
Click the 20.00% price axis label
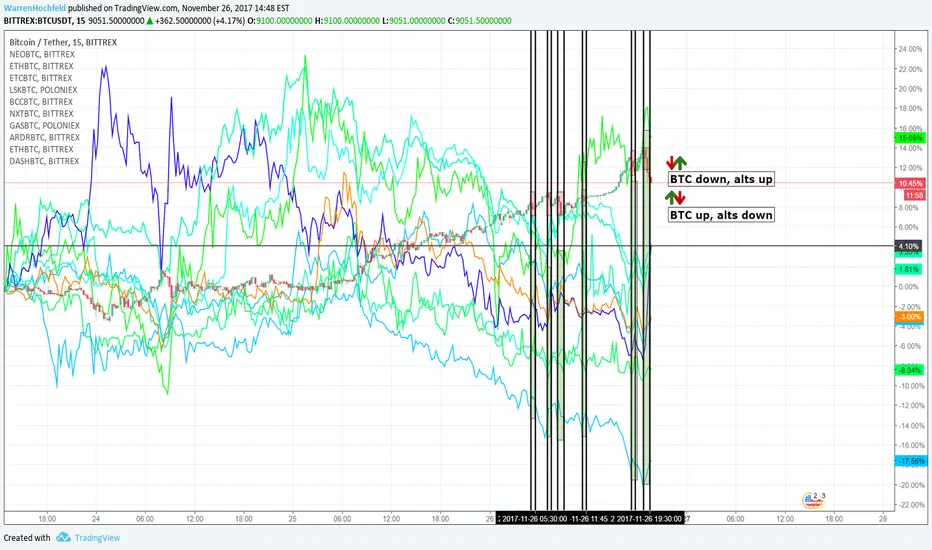[x=910, y=89]
